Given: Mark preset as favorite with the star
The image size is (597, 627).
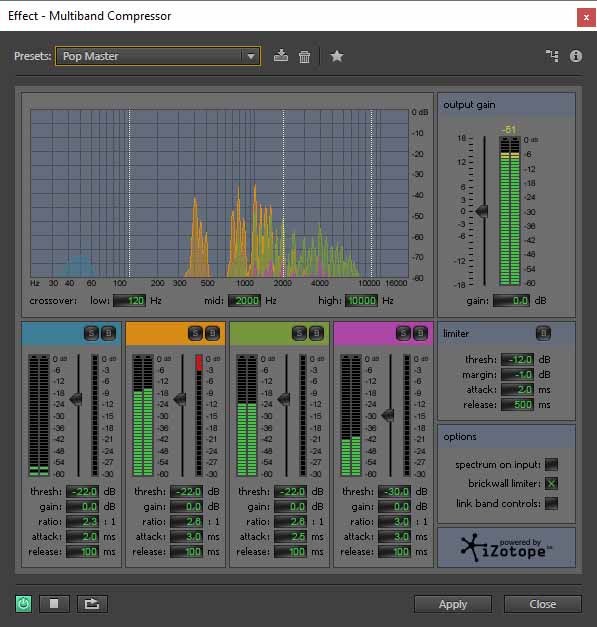Looking at the screenshot, I should click(337, 56).
